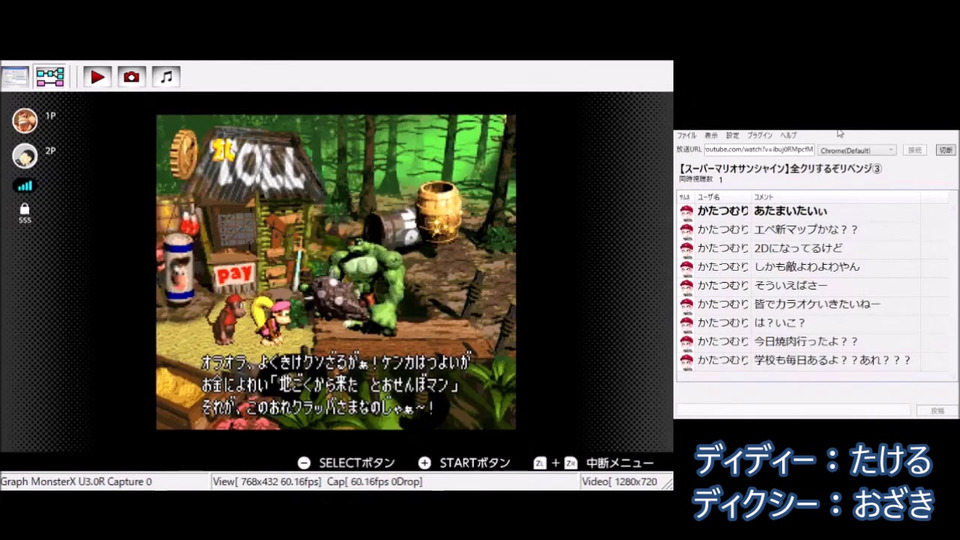Sort by the ユーザ名 column header
This screenshot has height=540, width=960.
[722, 197]
